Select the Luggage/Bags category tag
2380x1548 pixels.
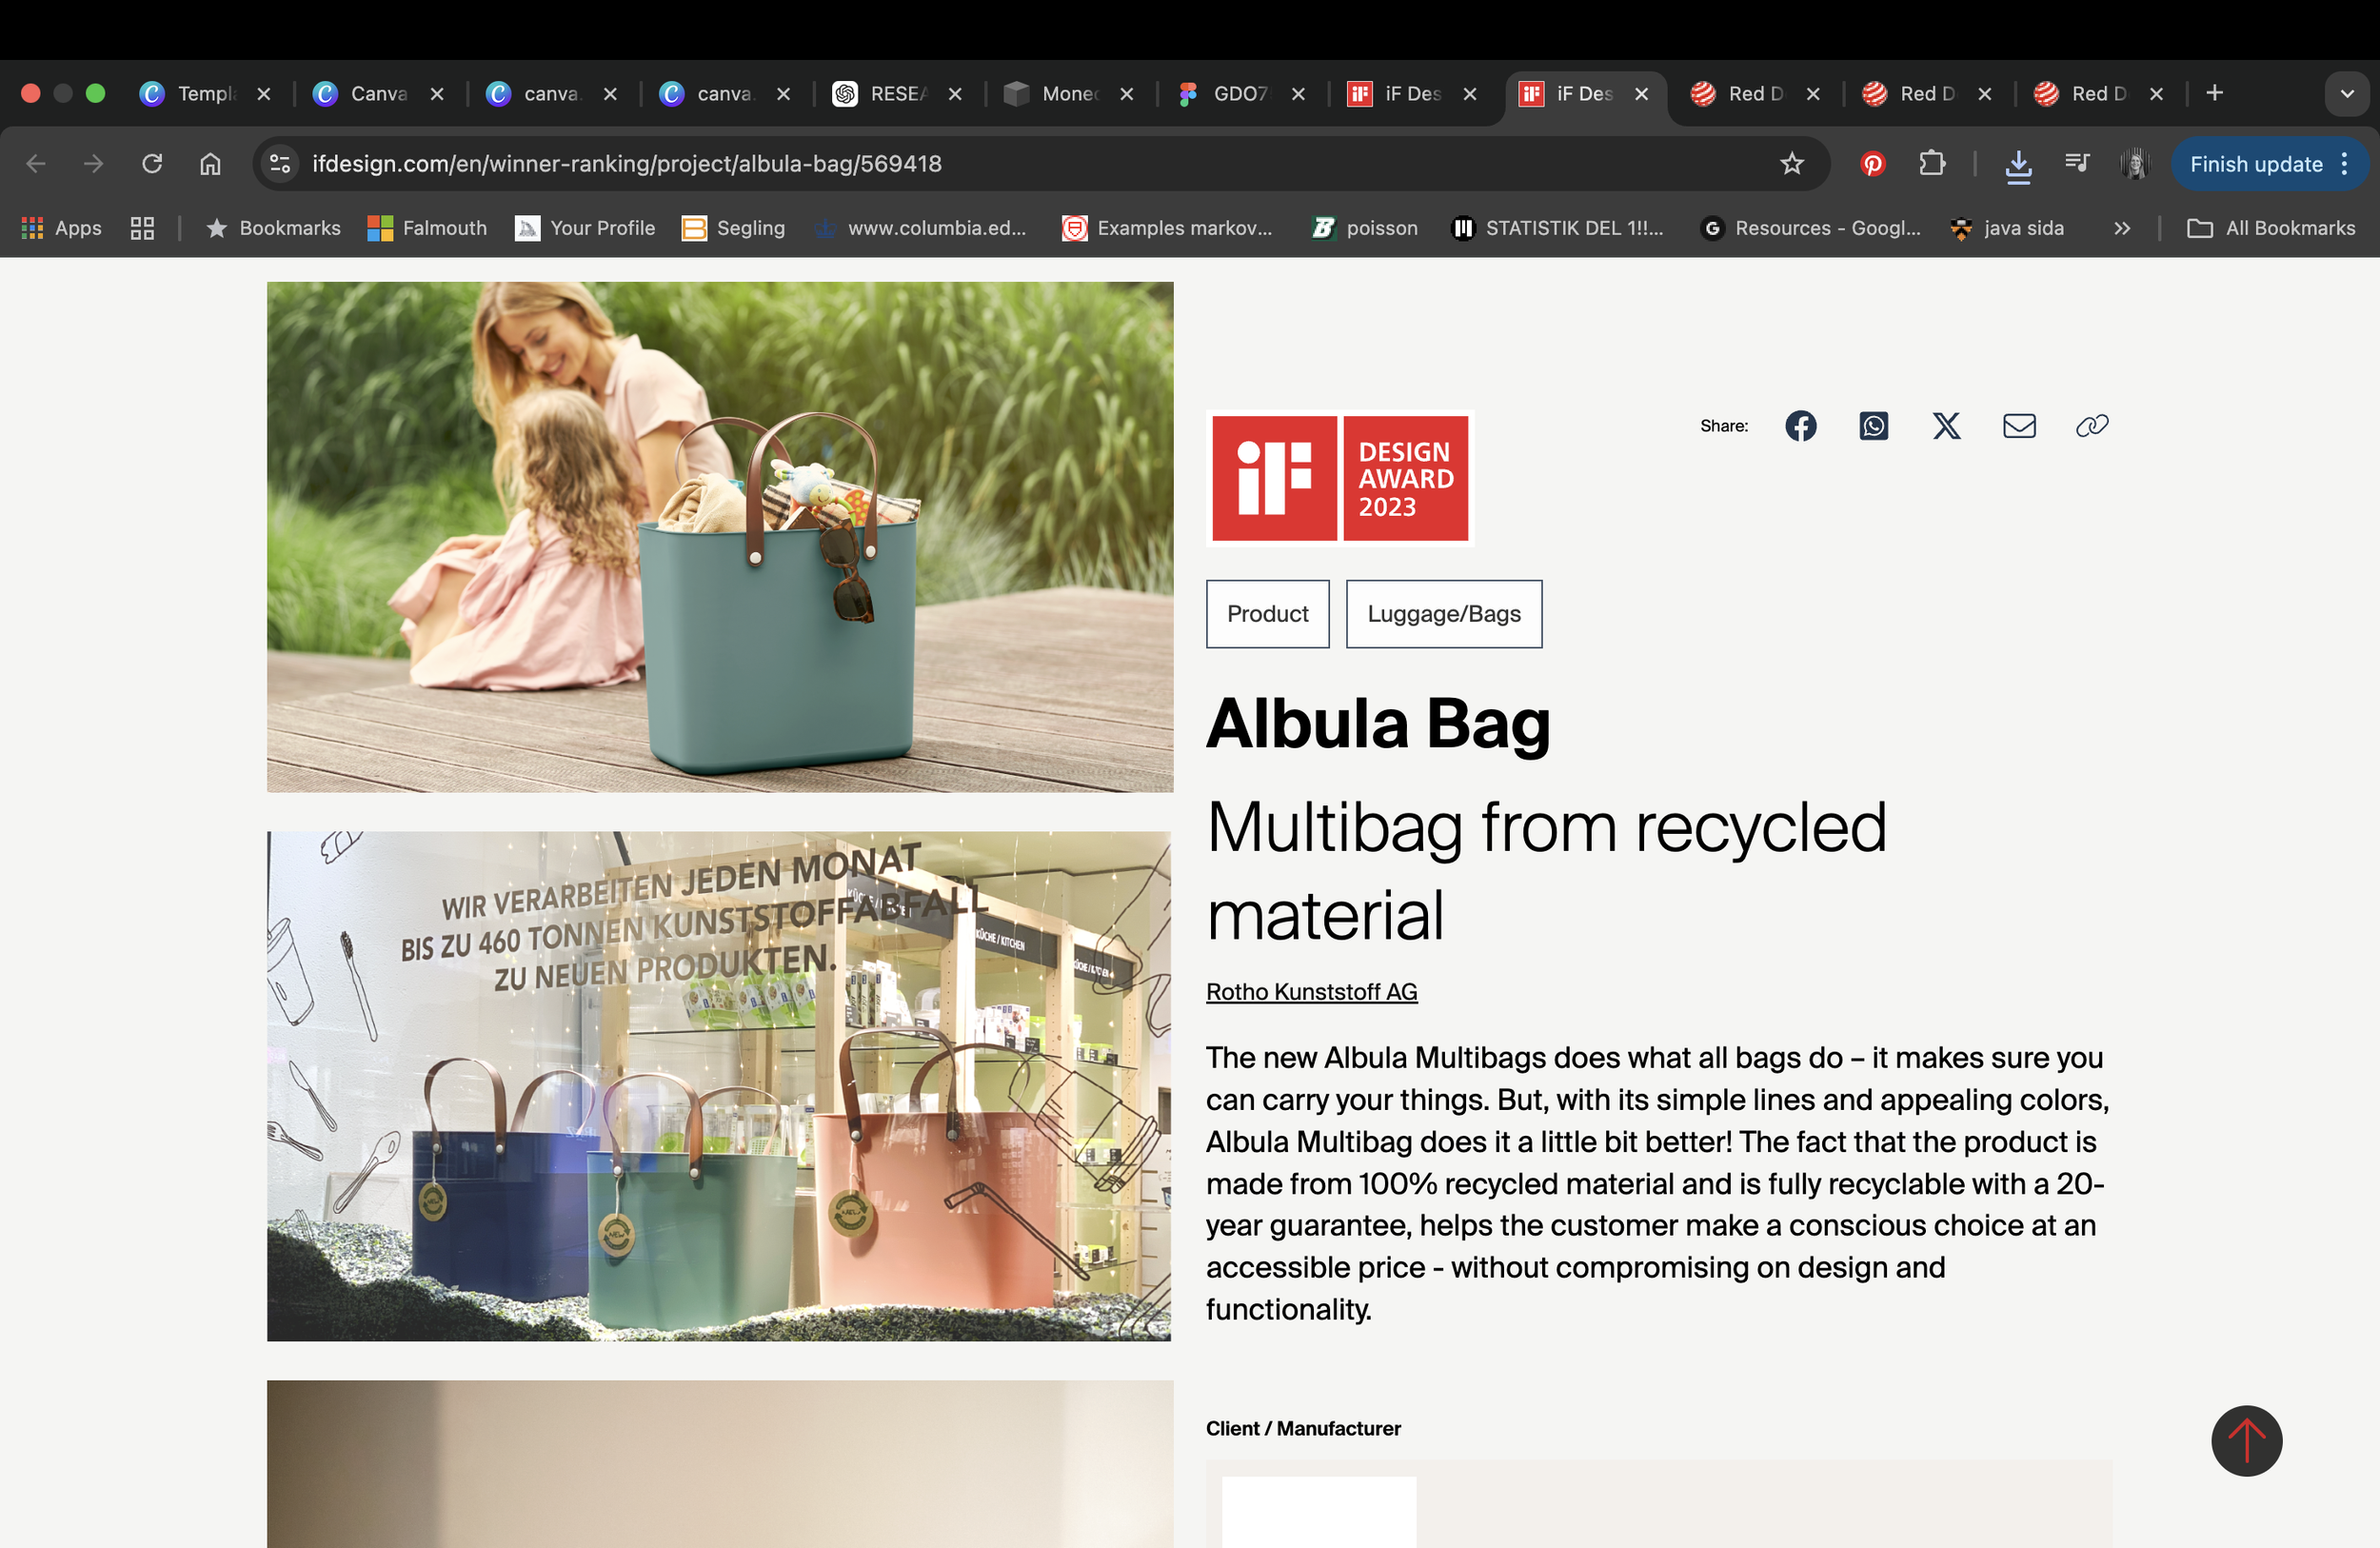tap(1443, 614)
